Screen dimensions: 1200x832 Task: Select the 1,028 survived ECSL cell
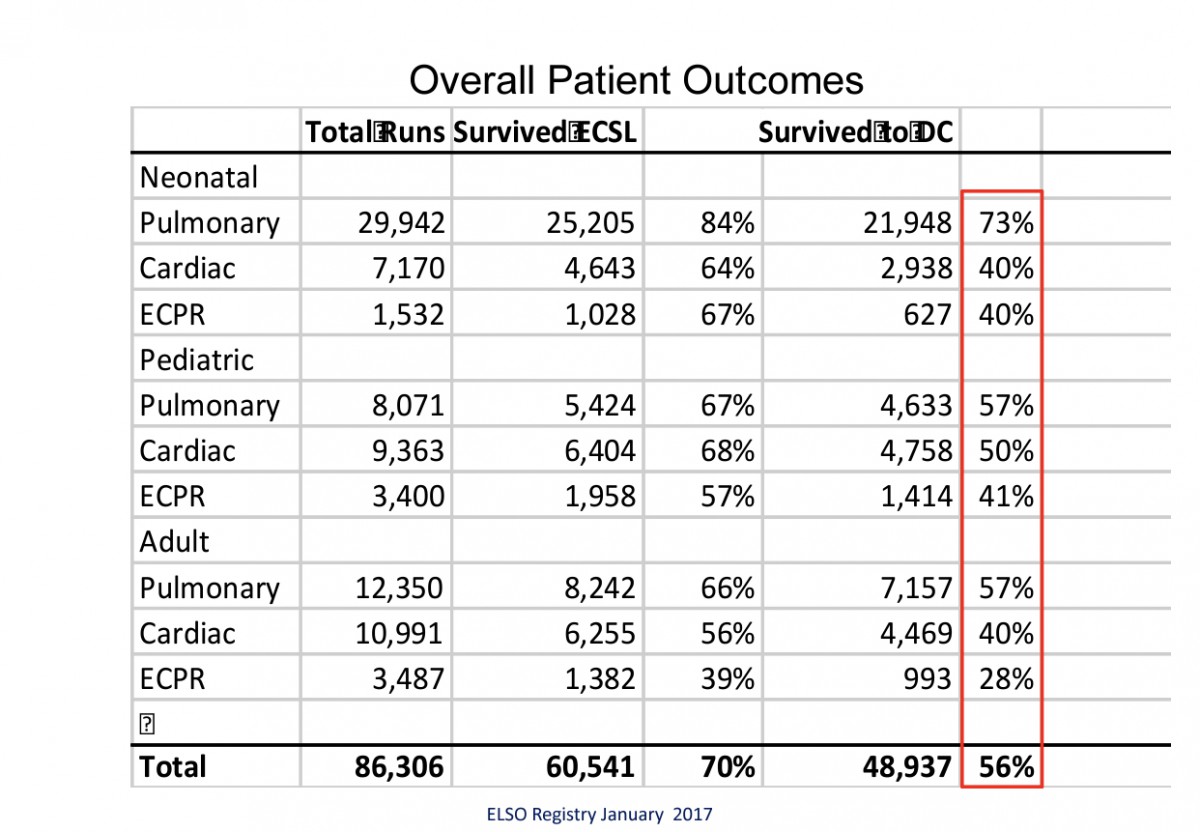[x=597, y=315]
